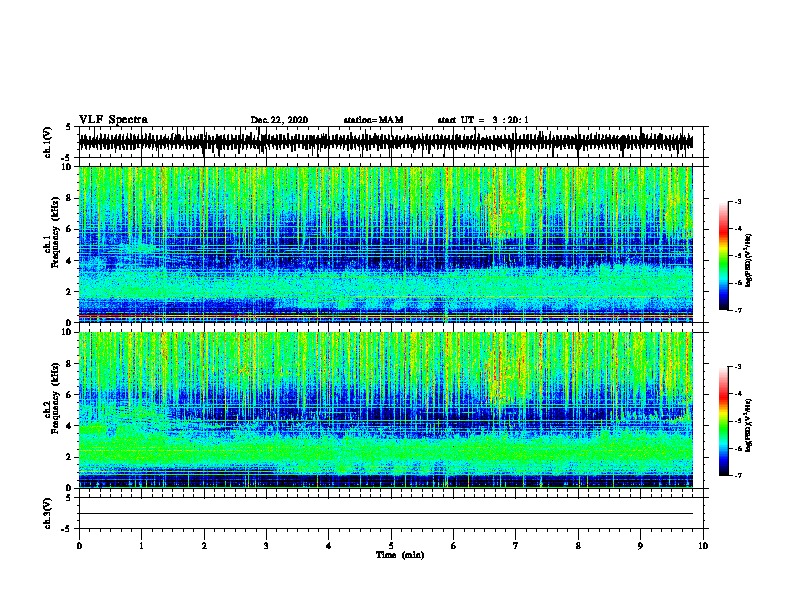The height and width of the screenshot is (612, 792).
Task: Click the time axis tick label "9"
Action: pos(640,545)
